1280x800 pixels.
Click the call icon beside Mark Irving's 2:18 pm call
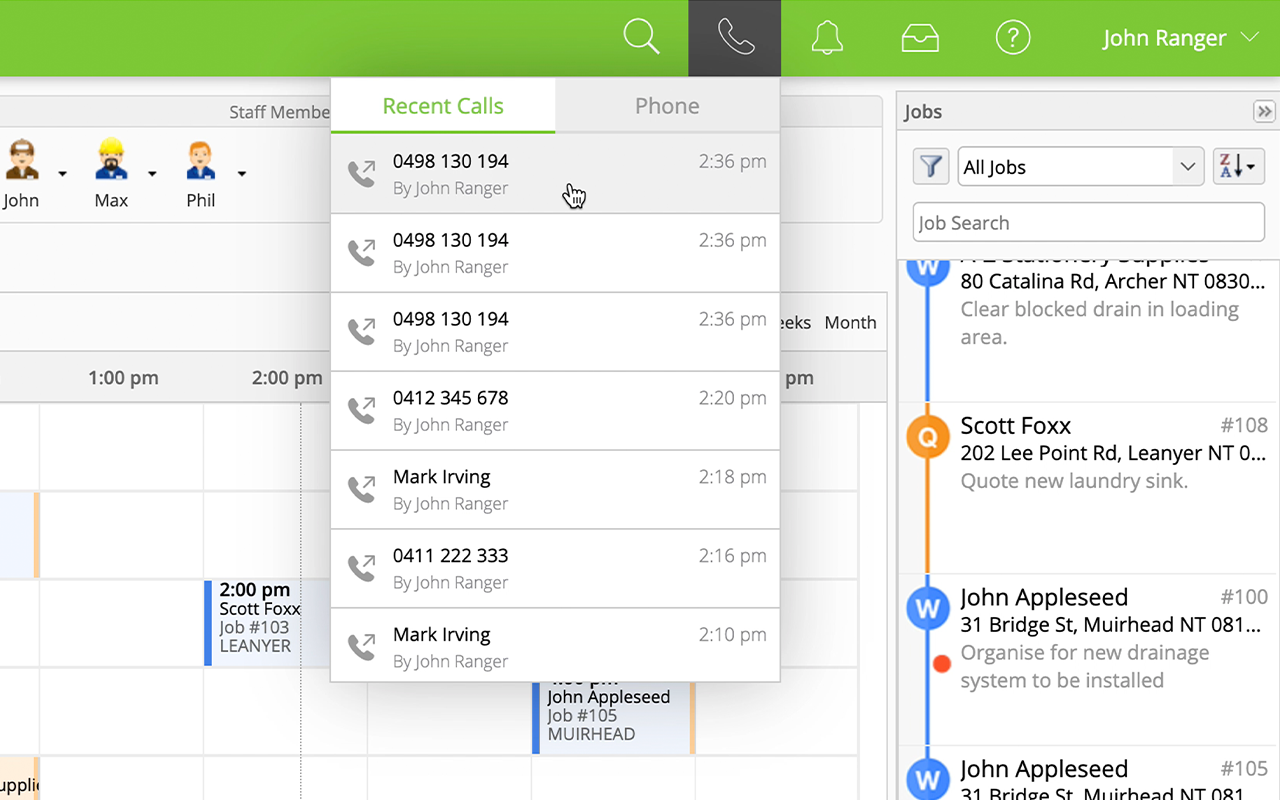361,489
